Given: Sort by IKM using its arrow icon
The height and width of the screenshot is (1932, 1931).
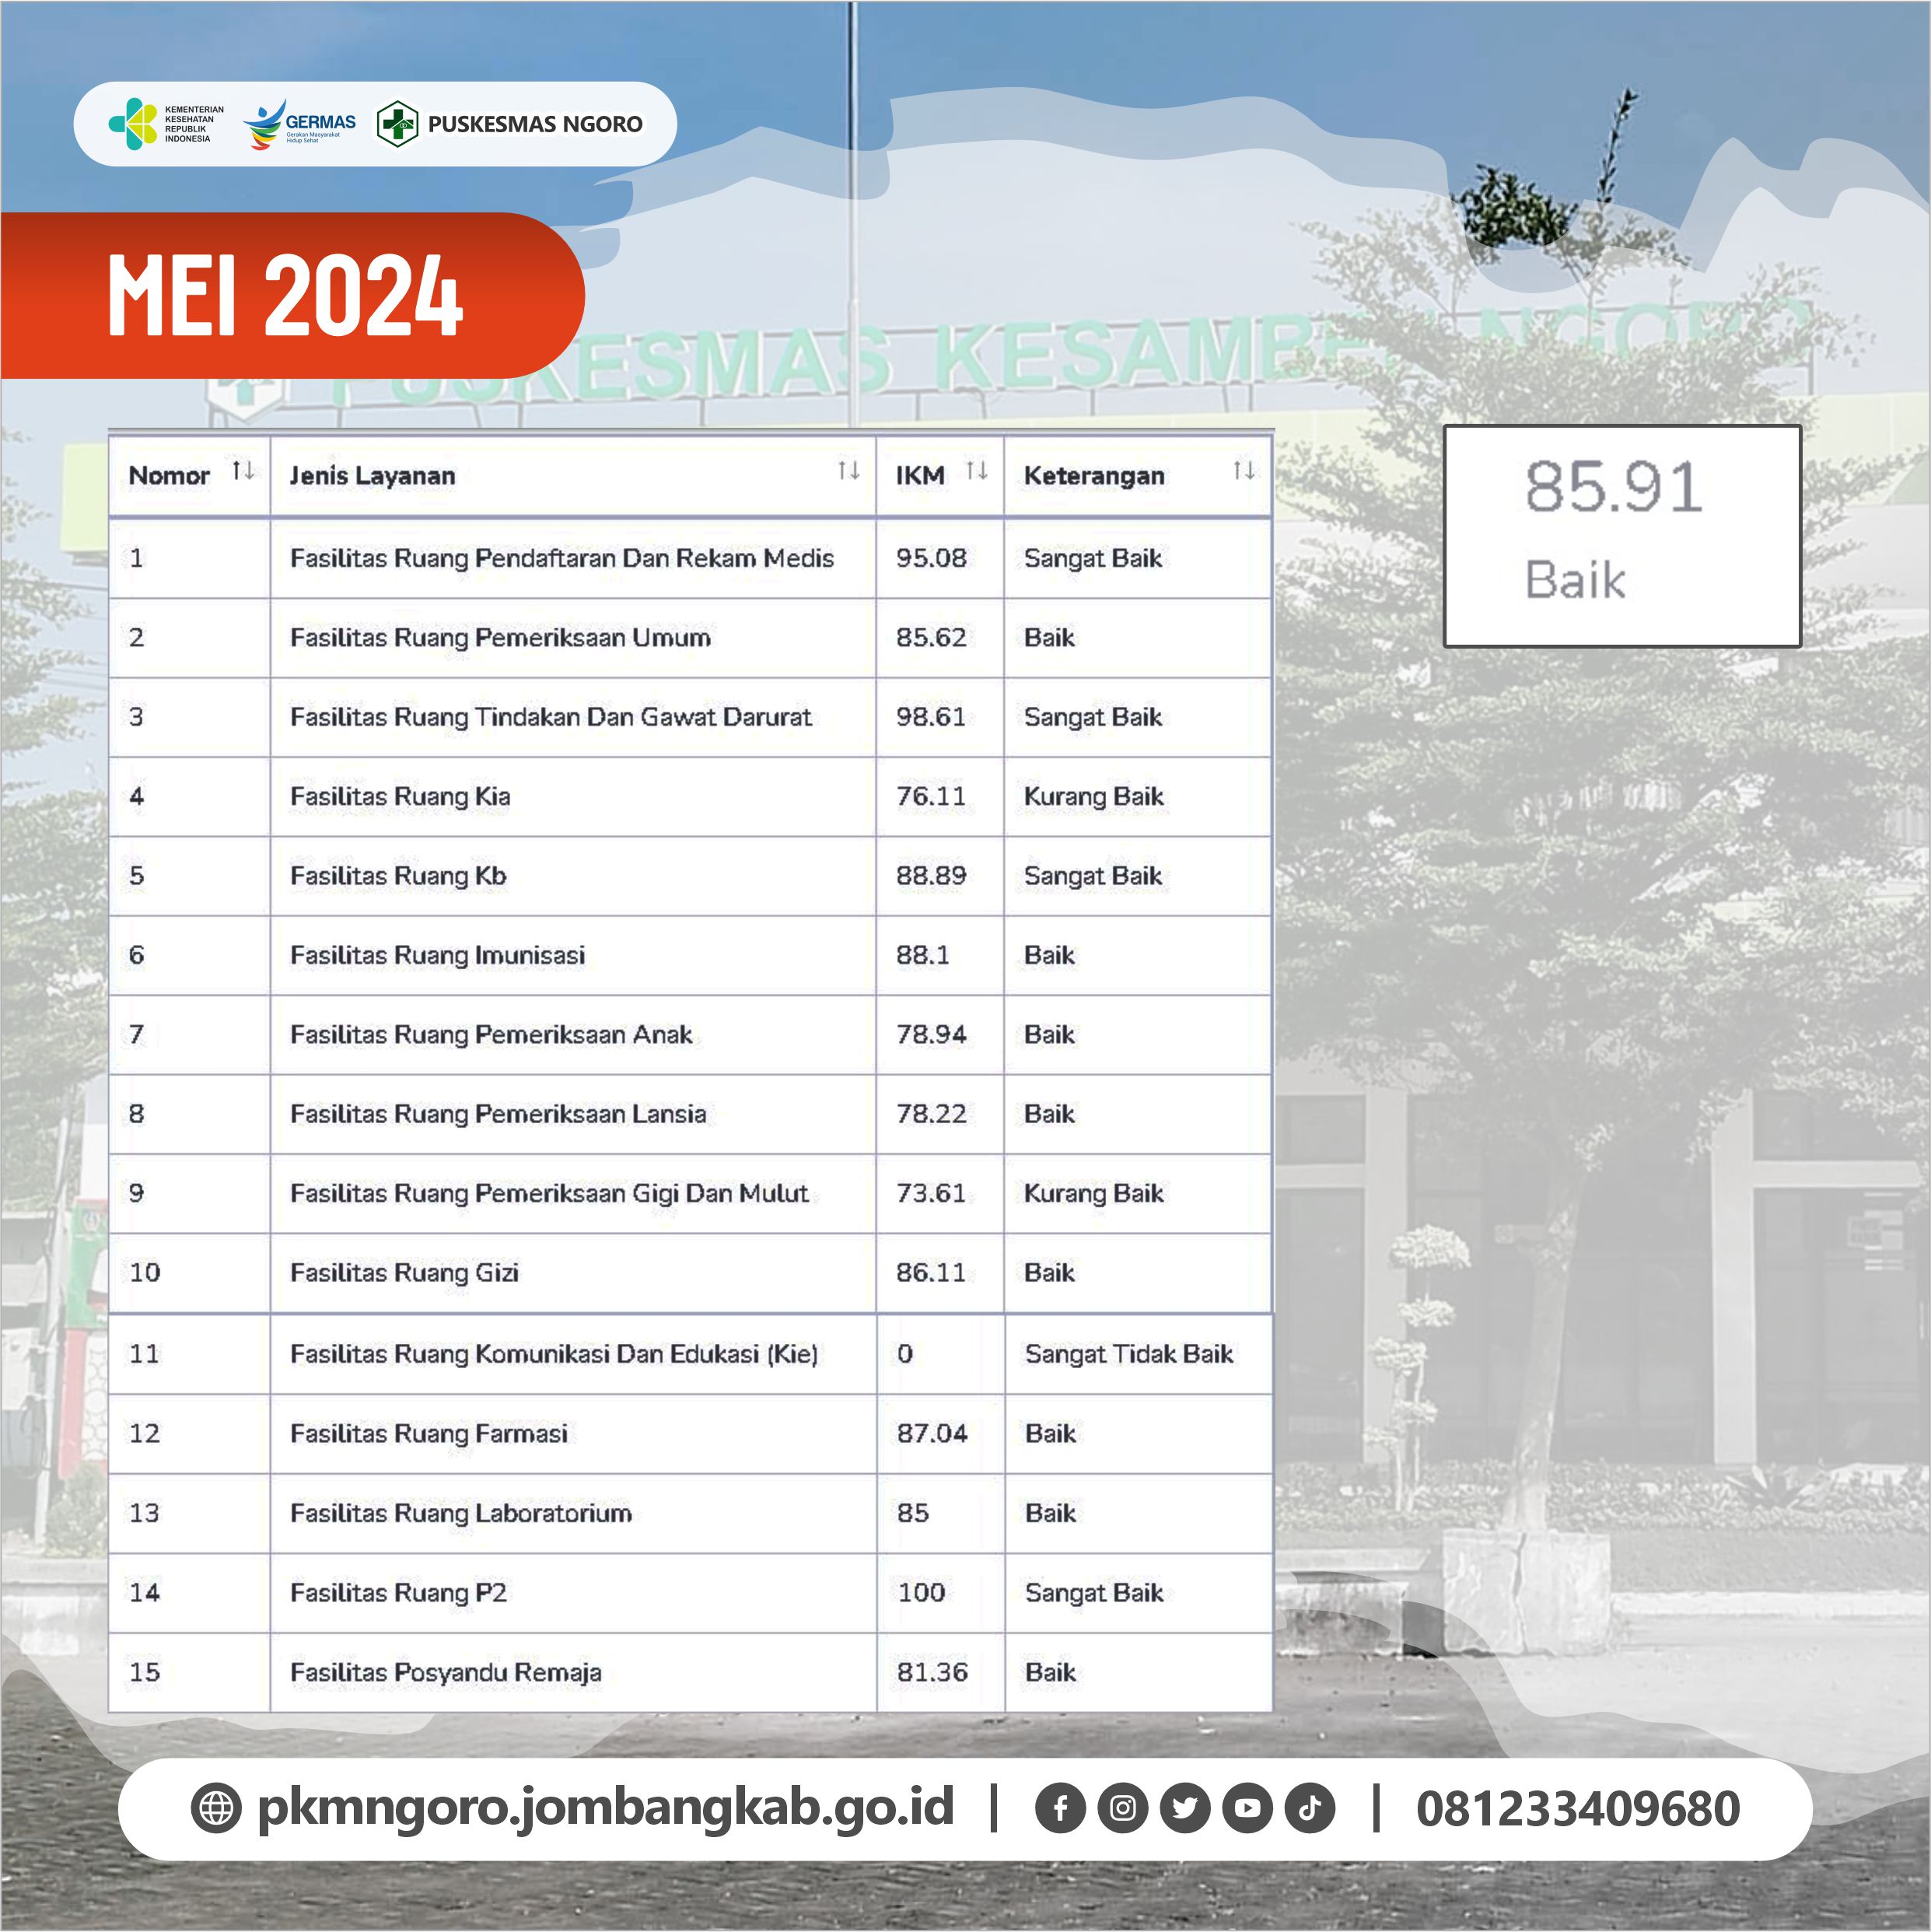Looking at the screenshot, I should pos(977,470).
